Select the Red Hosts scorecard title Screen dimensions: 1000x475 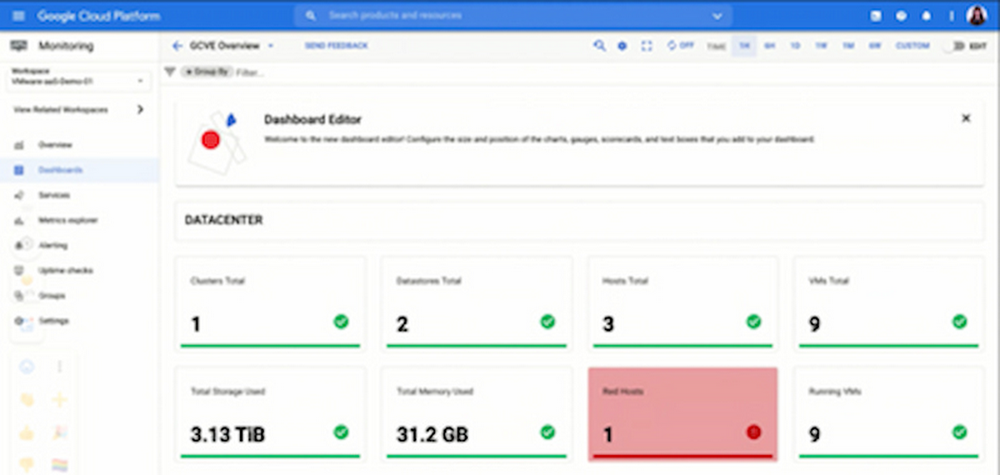pos(622,391)
